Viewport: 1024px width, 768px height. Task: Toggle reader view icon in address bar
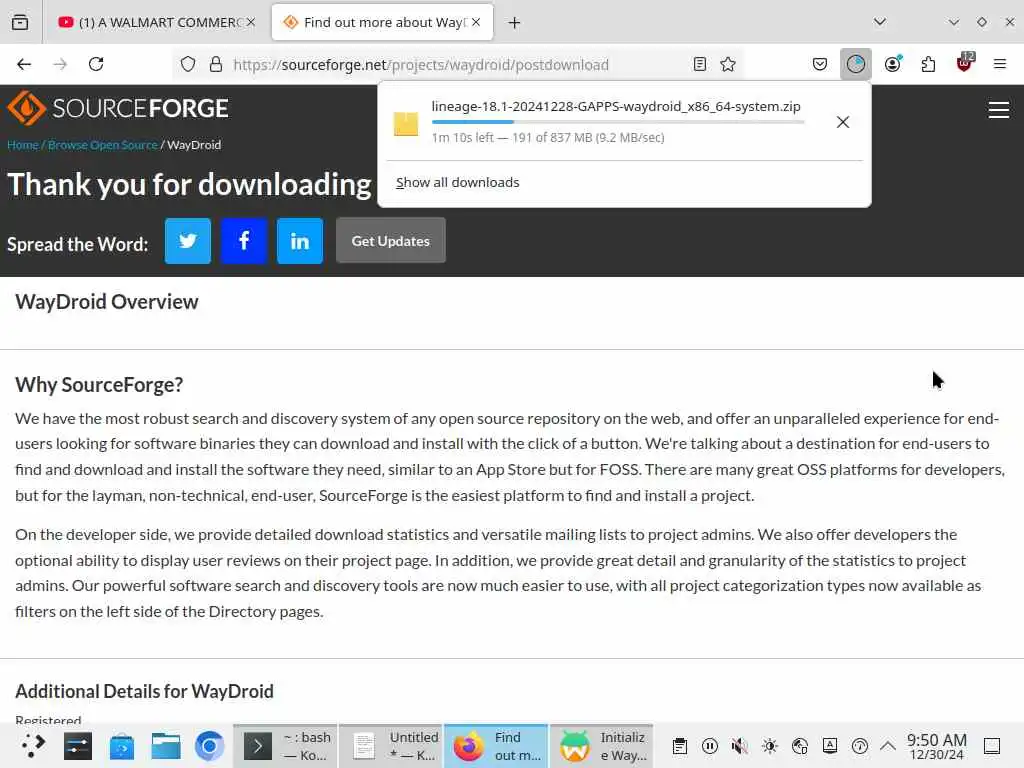[x=699, y=64]
